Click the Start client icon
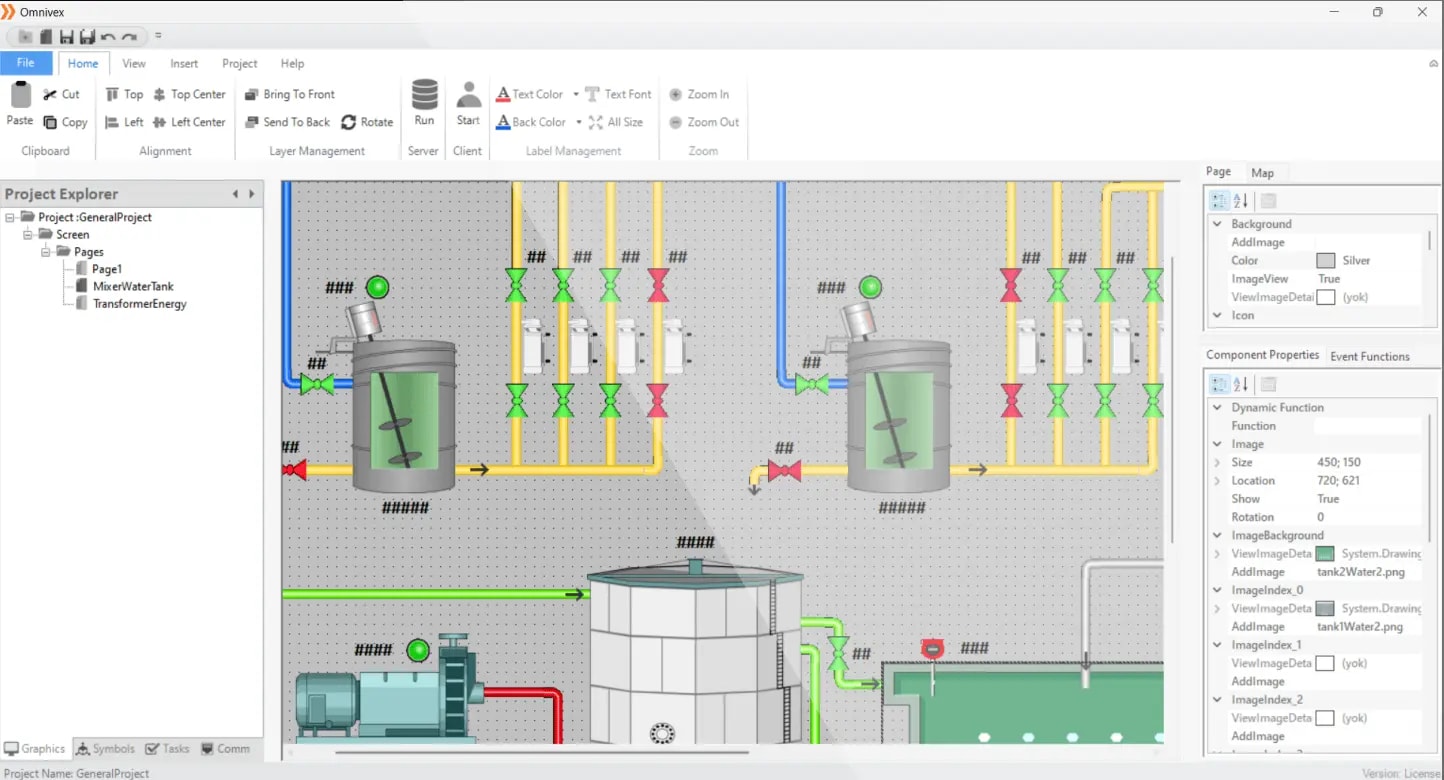This screenshot has width=1444, height=780. pos(468,97)
